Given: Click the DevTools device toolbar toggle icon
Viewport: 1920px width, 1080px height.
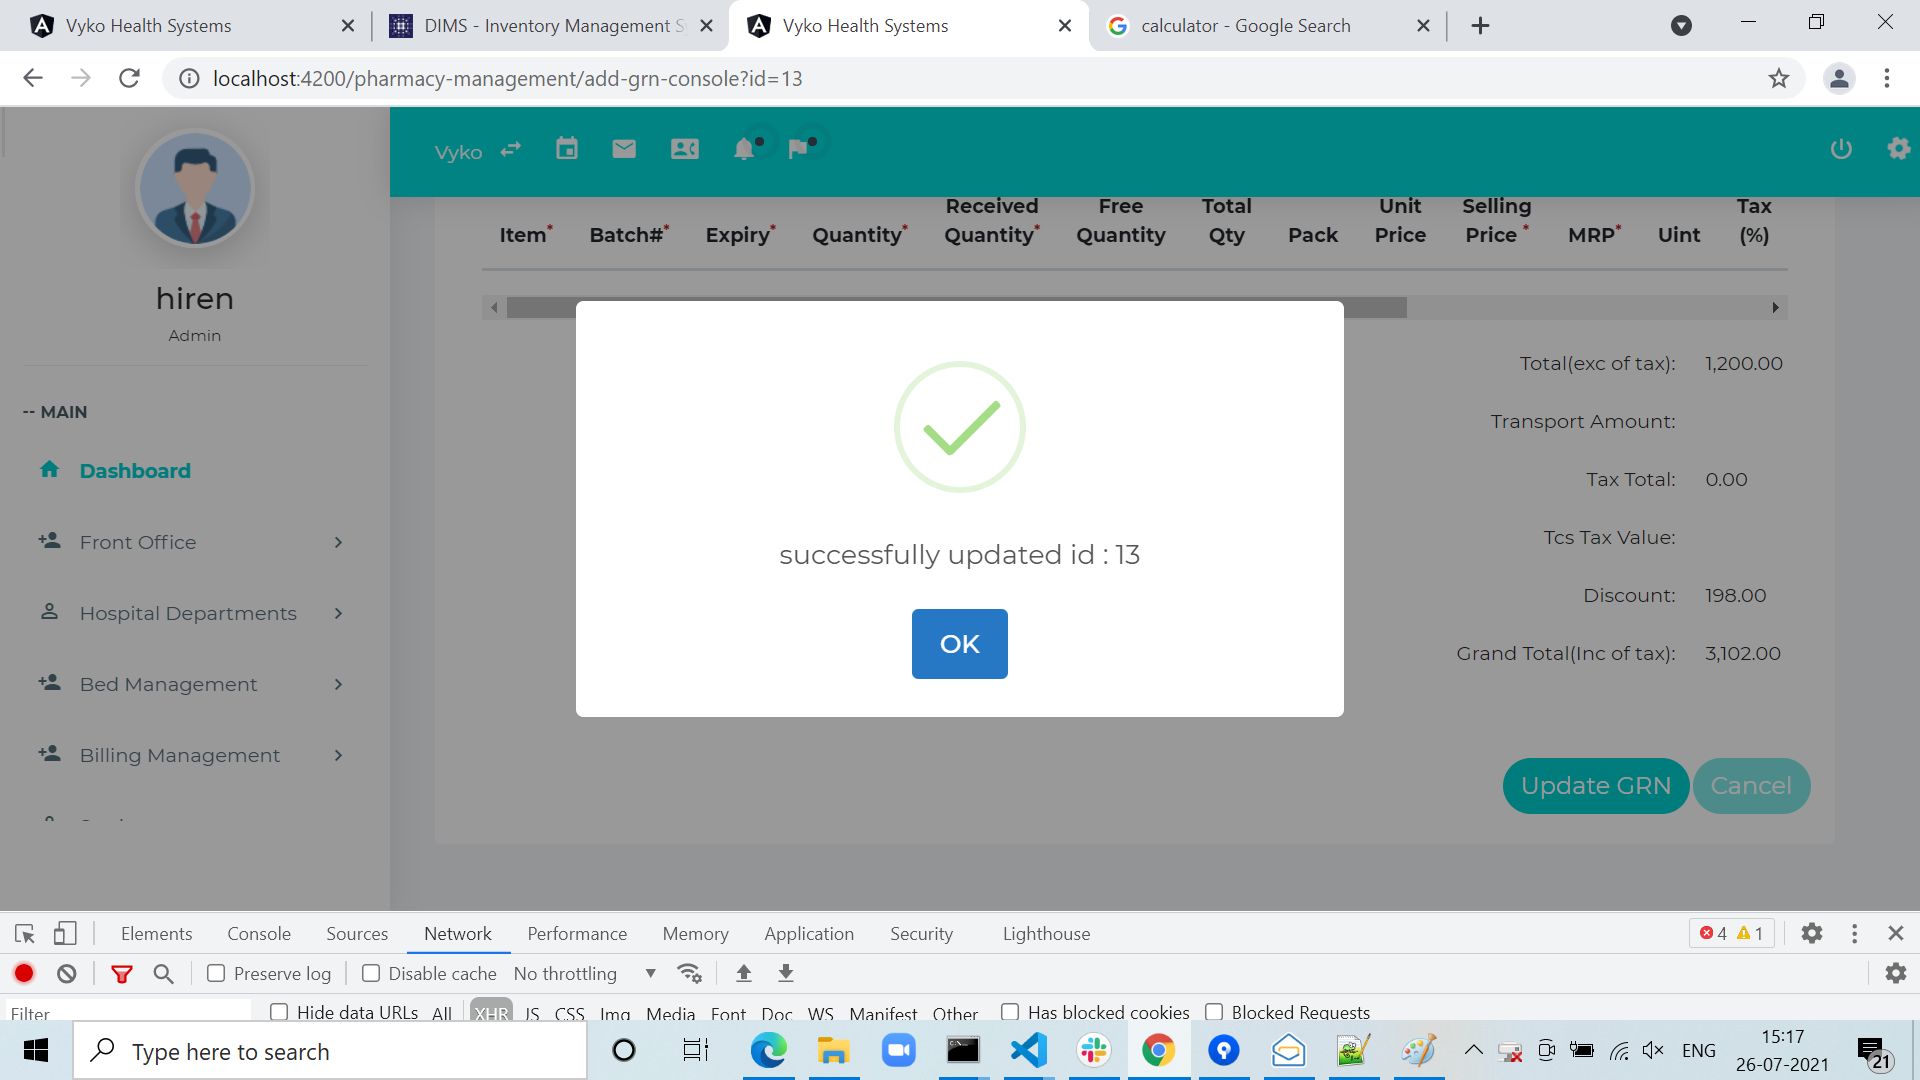Looking at the screenshot, I should (x=65, y=933).
